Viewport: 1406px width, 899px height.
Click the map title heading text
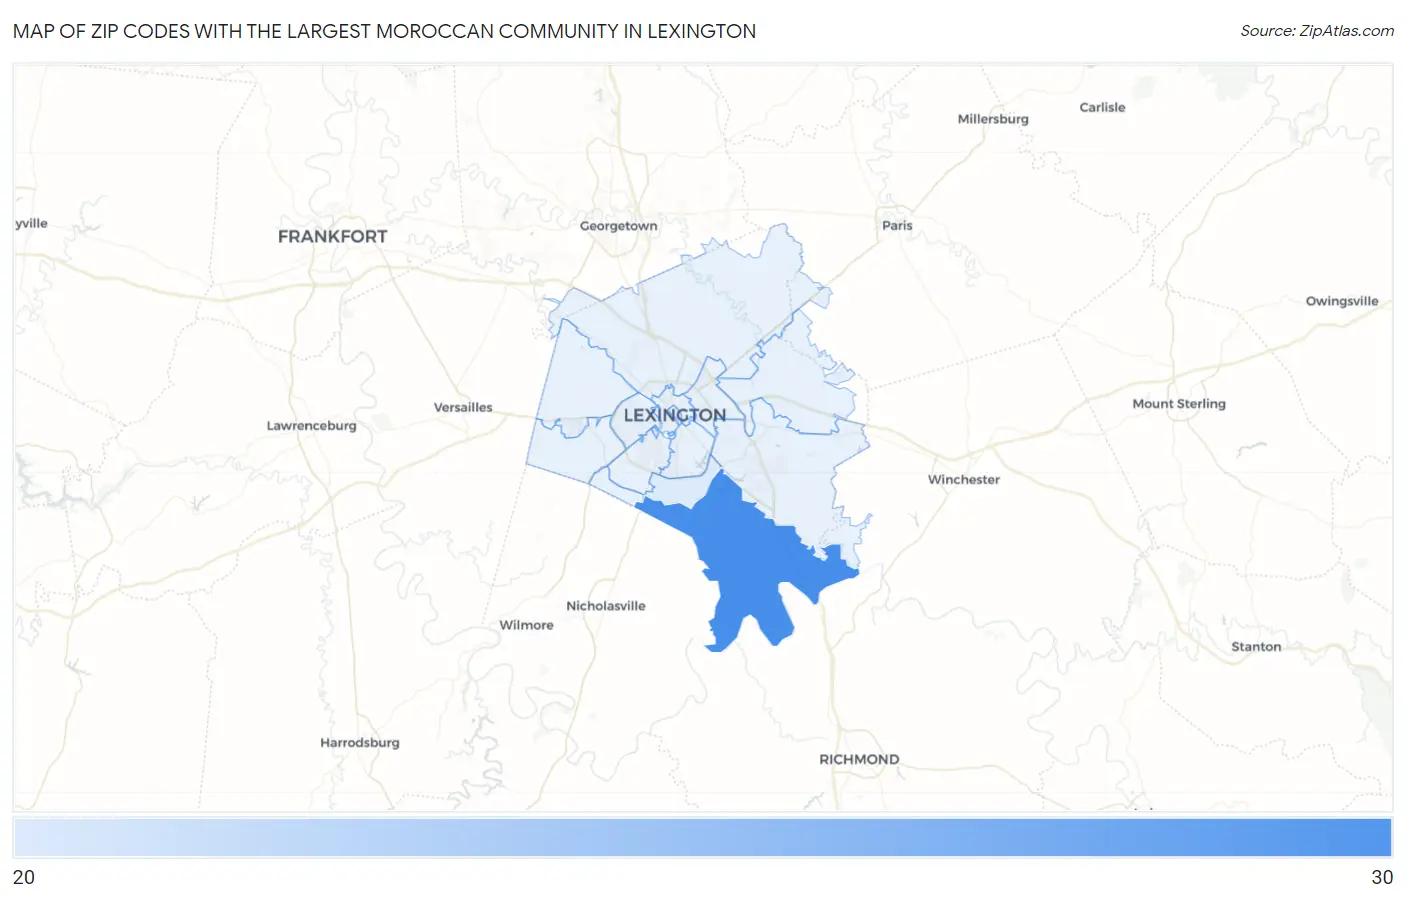pos(384,31)
